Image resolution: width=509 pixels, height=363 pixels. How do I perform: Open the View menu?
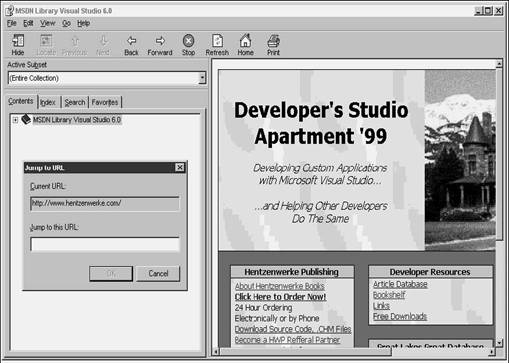click(x=48, y=23)
